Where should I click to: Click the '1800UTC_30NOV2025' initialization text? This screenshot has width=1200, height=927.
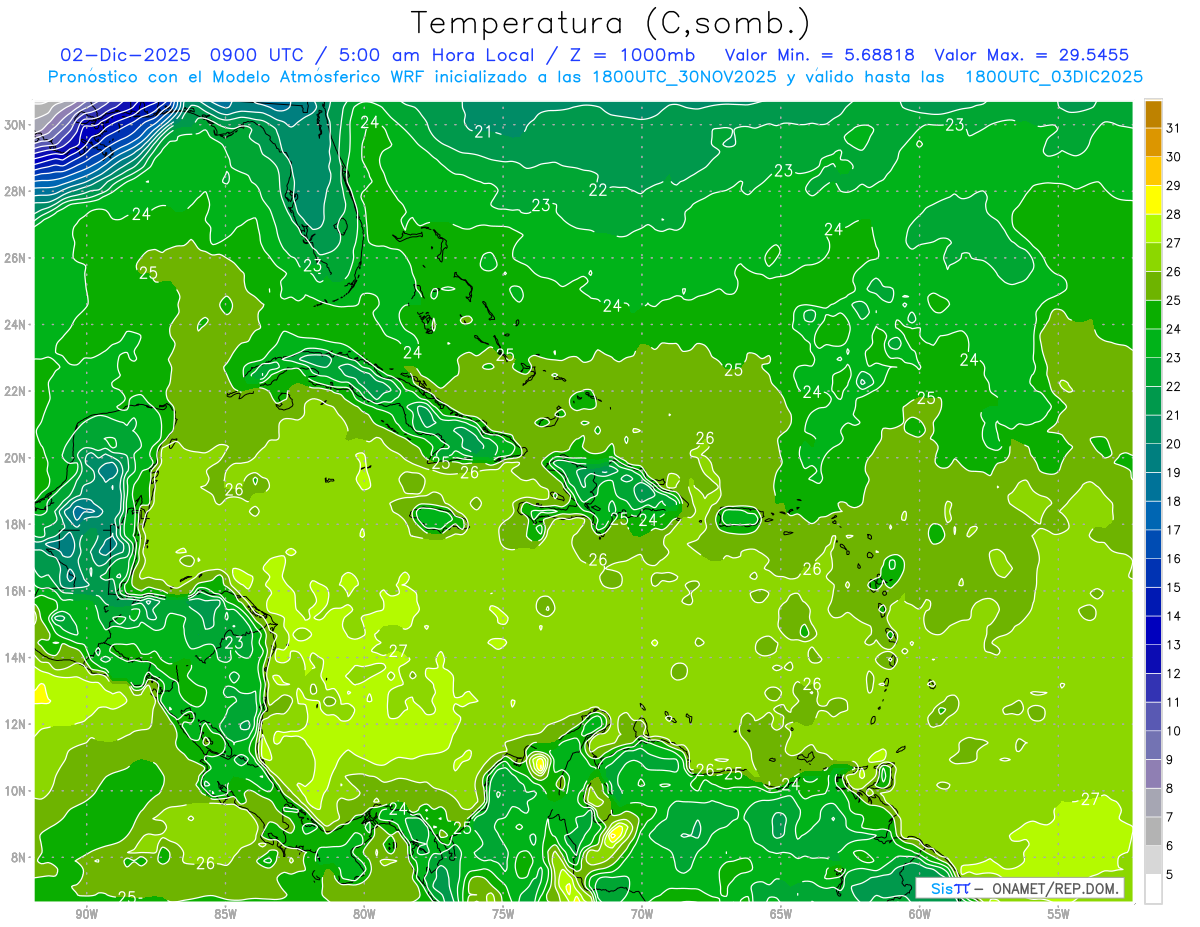pyautogui.click(x=684, y=77)
